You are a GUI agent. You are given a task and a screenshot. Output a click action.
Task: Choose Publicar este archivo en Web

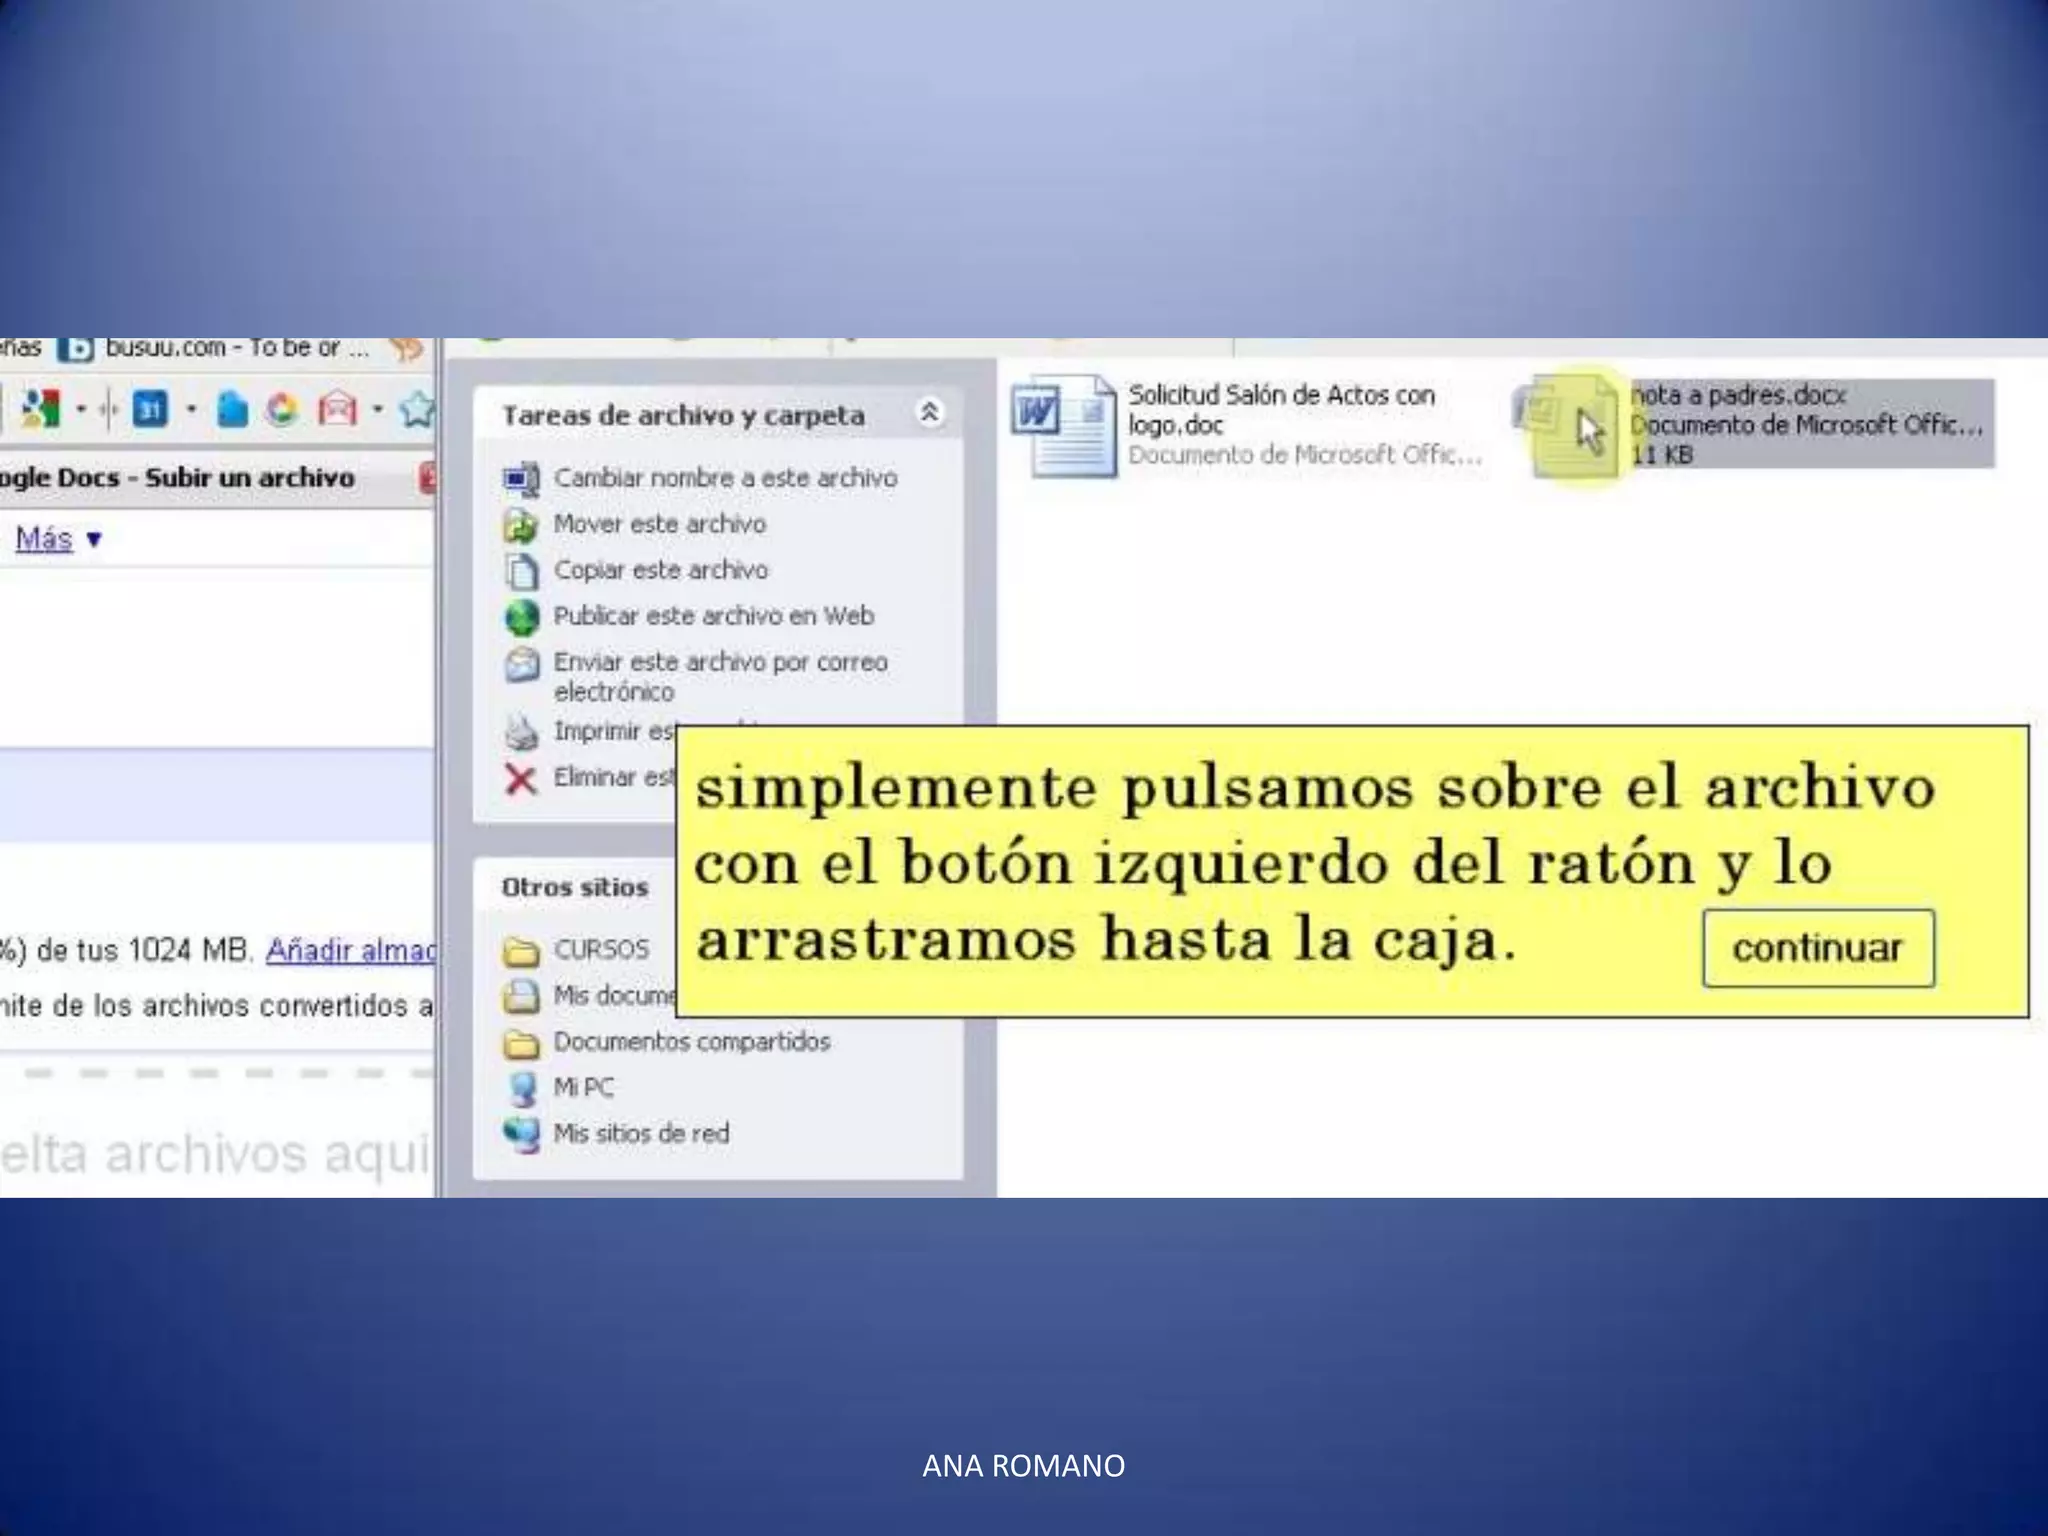coord(713,616)
